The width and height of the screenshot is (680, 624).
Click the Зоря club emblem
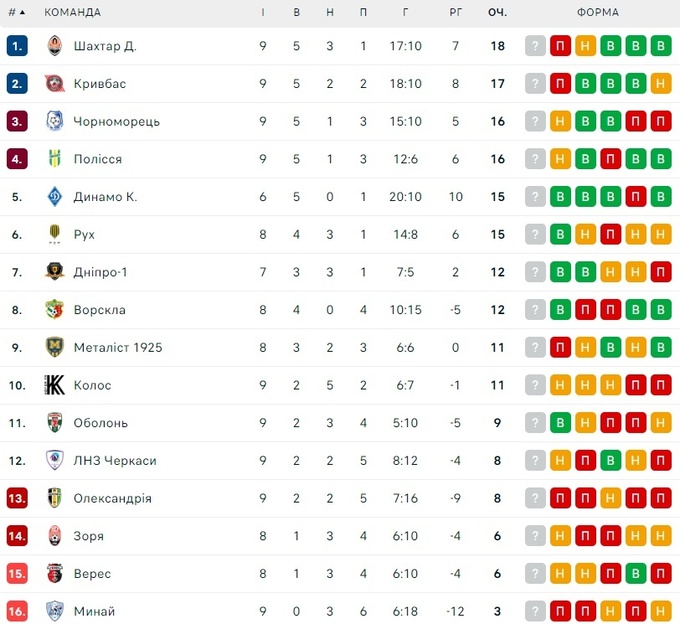(55, 536)
